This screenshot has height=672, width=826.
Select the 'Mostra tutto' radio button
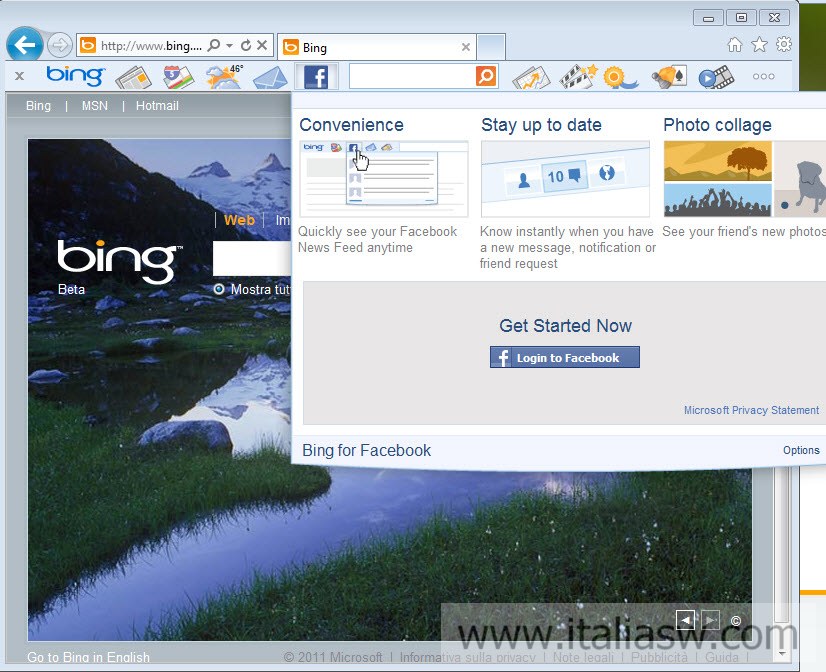219,289
